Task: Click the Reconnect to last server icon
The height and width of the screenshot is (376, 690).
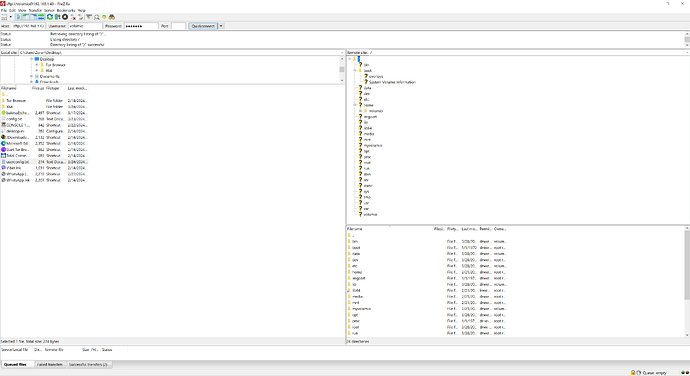Action: click(x=81, y=17)
